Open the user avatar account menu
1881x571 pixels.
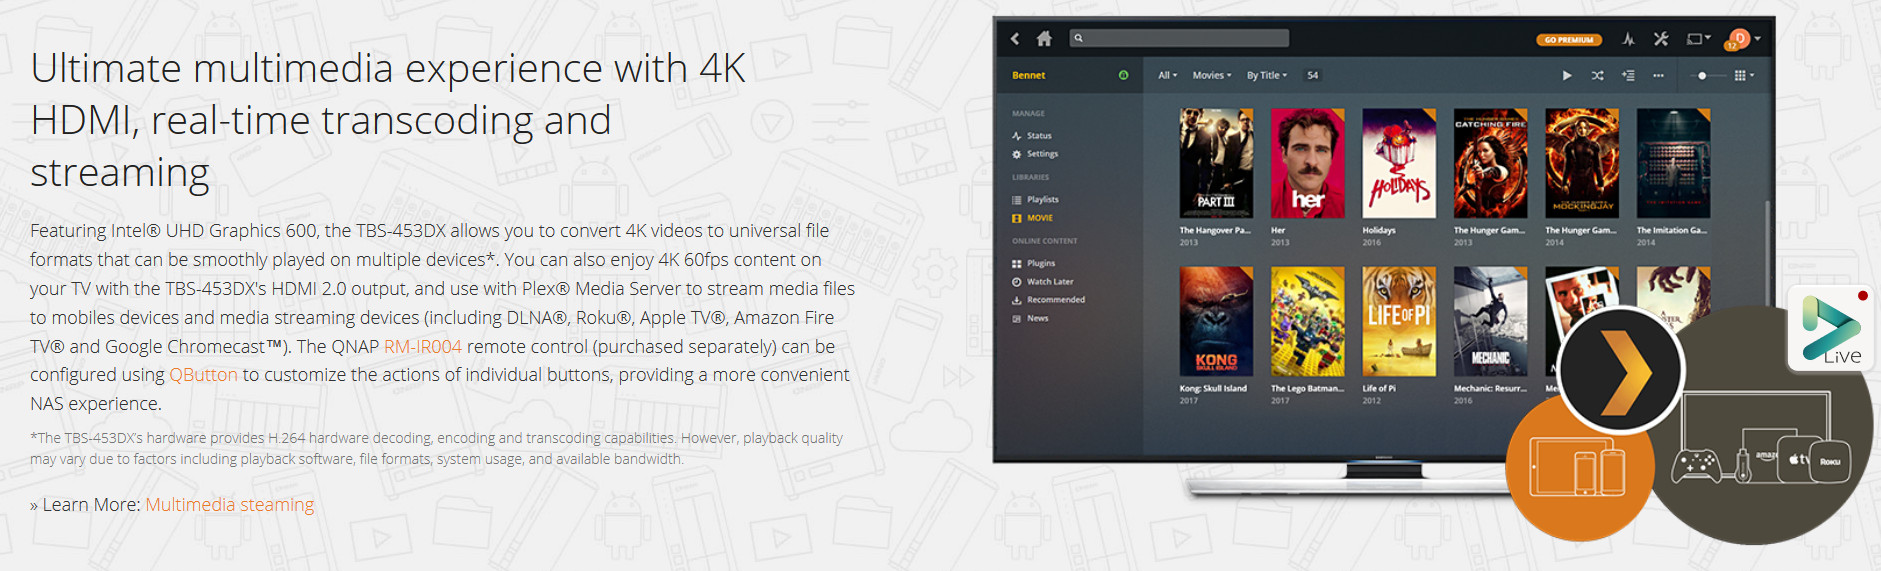click(1742, 39)
